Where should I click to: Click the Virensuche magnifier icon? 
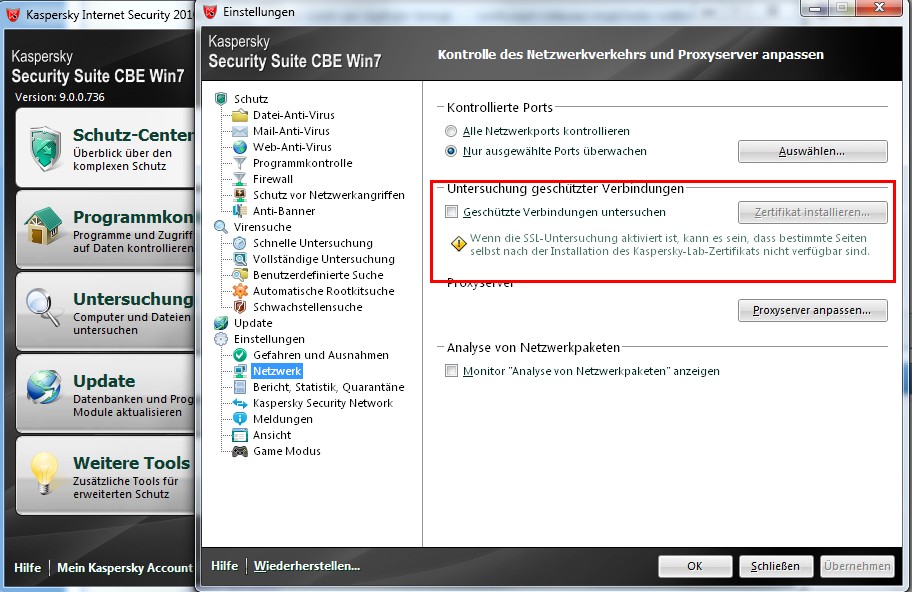pos(221,227)
